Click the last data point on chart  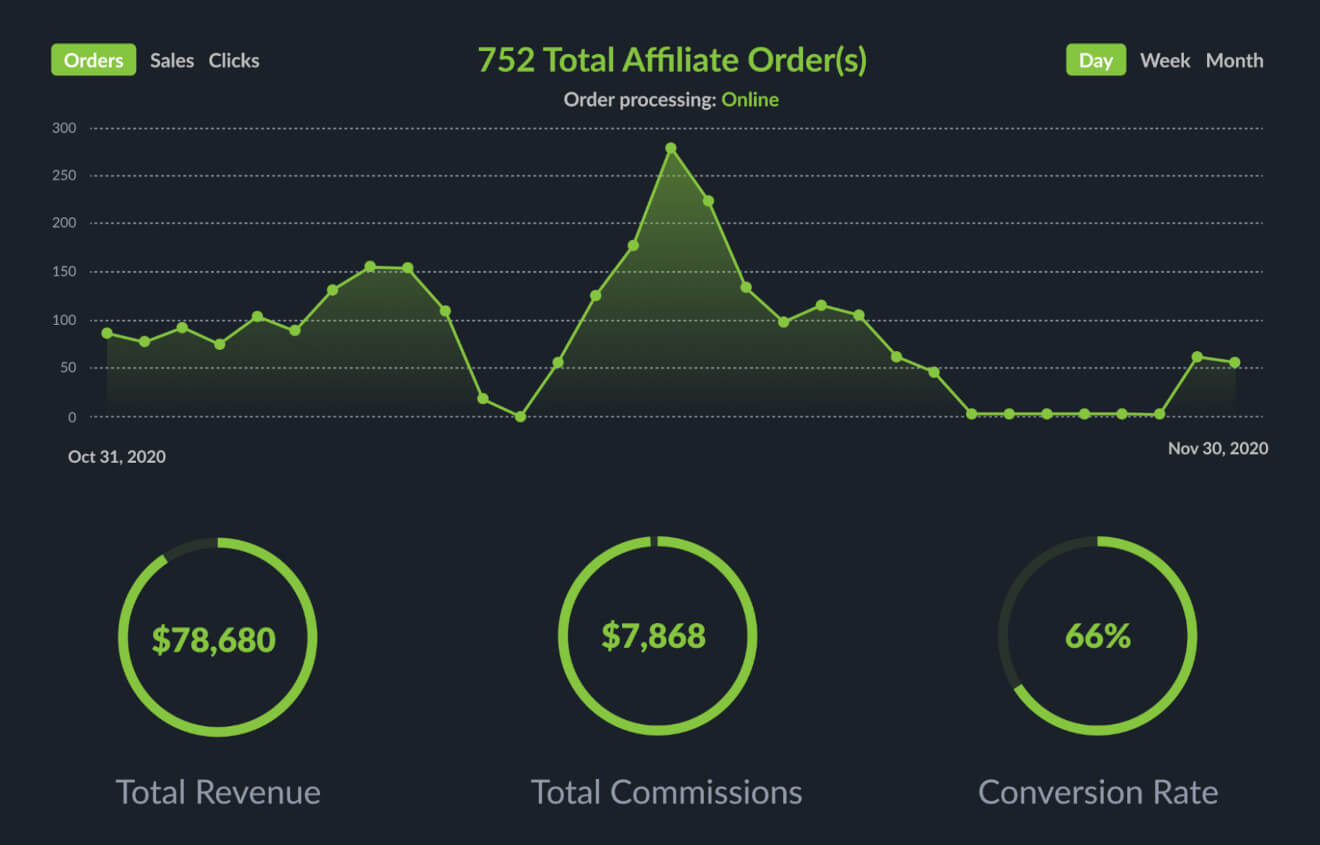click(1235, 362)
